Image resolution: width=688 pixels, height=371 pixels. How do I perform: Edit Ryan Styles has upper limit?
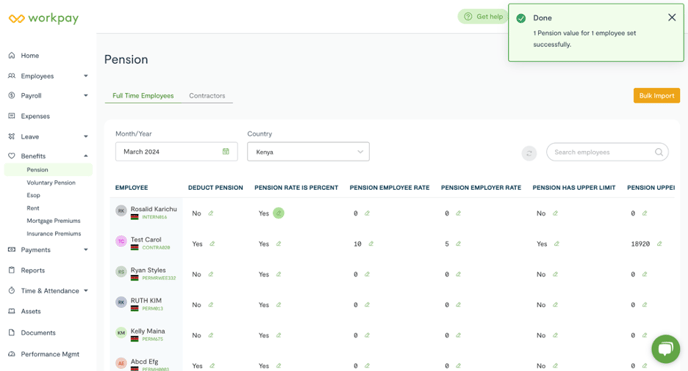(555, 274)
